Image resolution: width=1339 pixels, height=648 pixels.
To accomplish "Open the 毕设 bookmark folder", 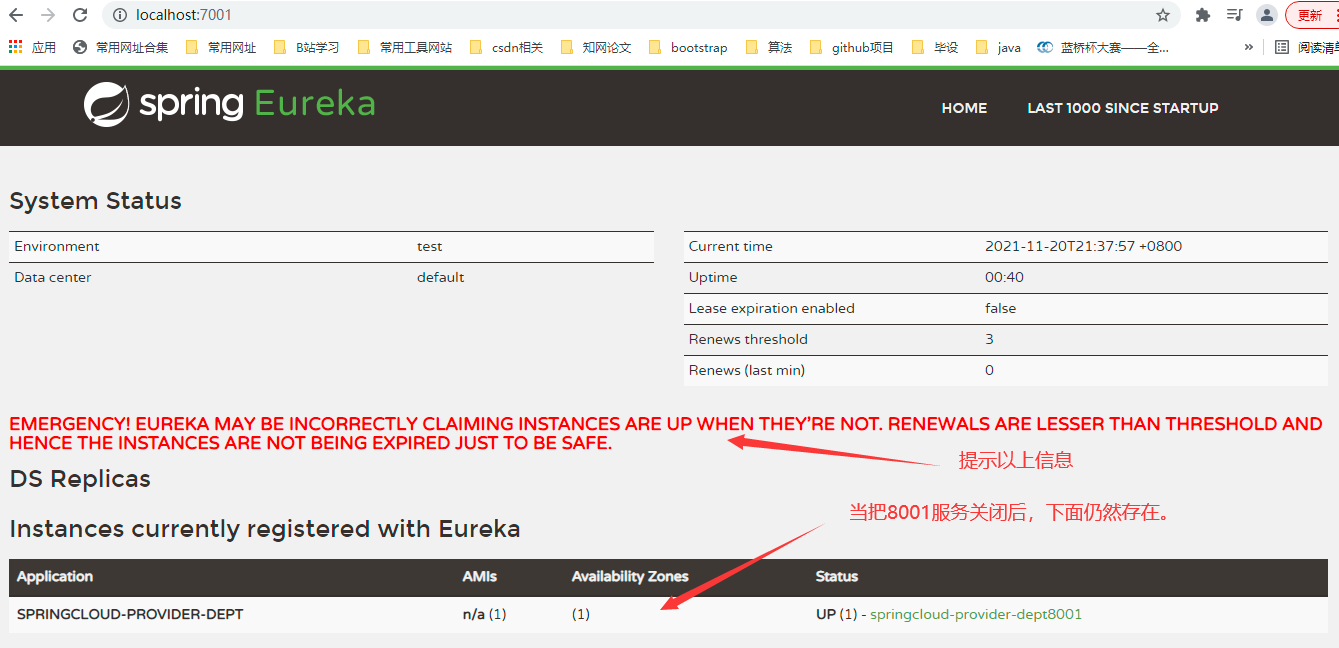I will pos(935,47).
